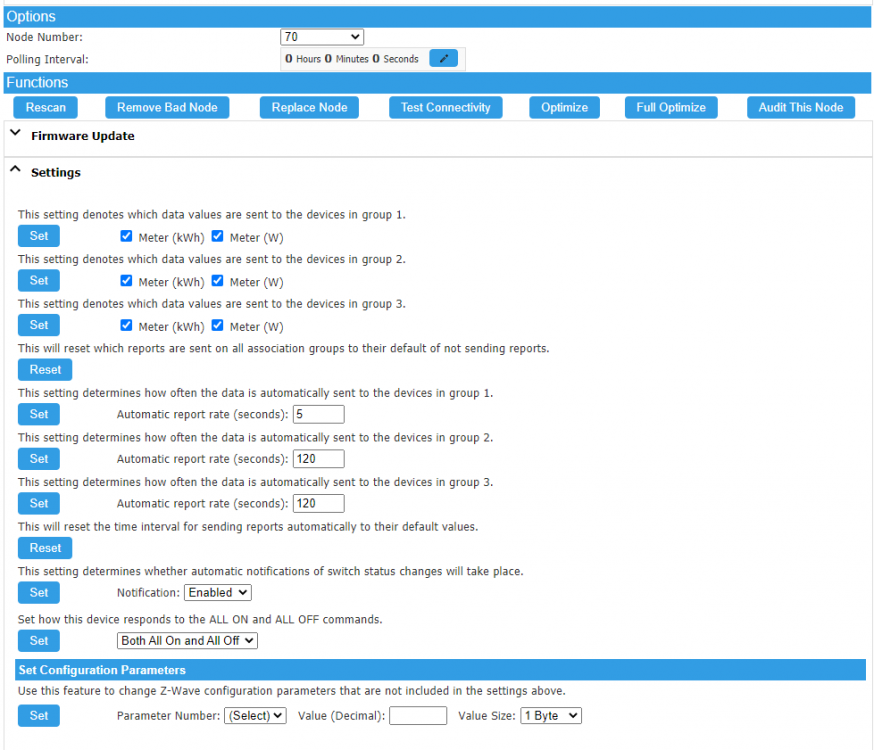Click the polling interval edit pencil icon

(x=443, y=59)
